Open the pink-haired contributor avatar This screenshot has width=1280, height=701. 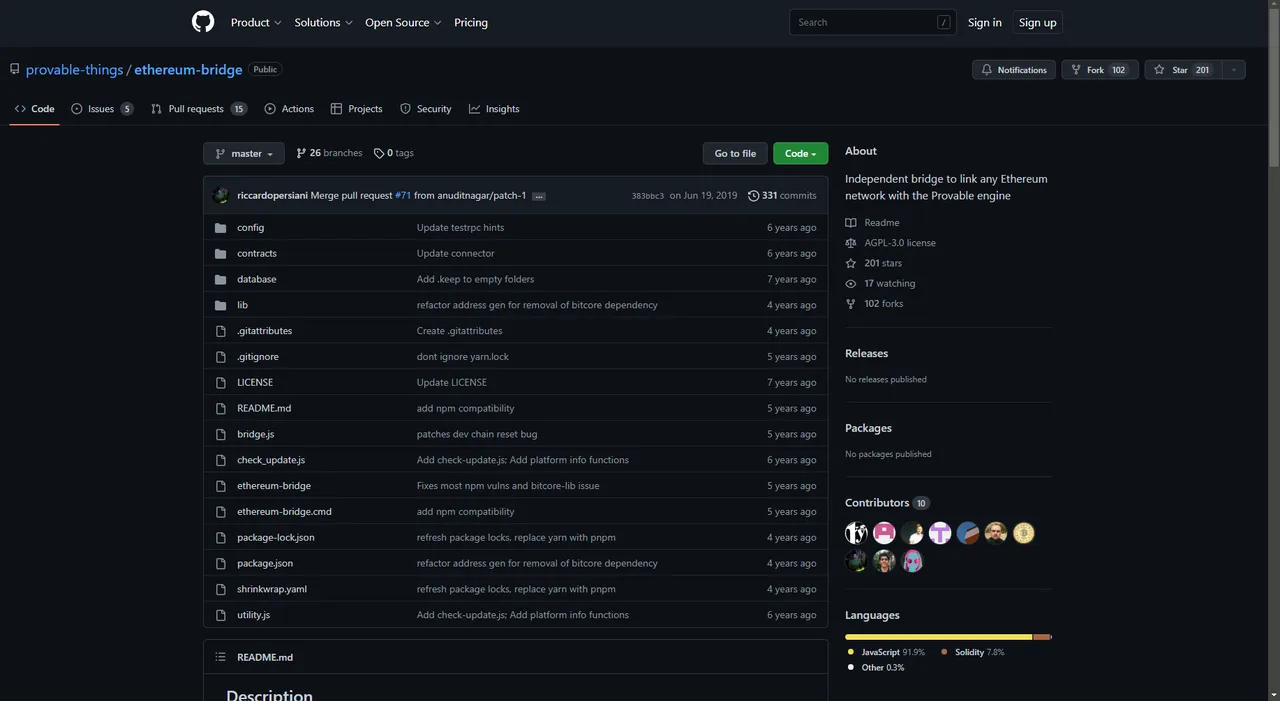click(x=912, y=561)
